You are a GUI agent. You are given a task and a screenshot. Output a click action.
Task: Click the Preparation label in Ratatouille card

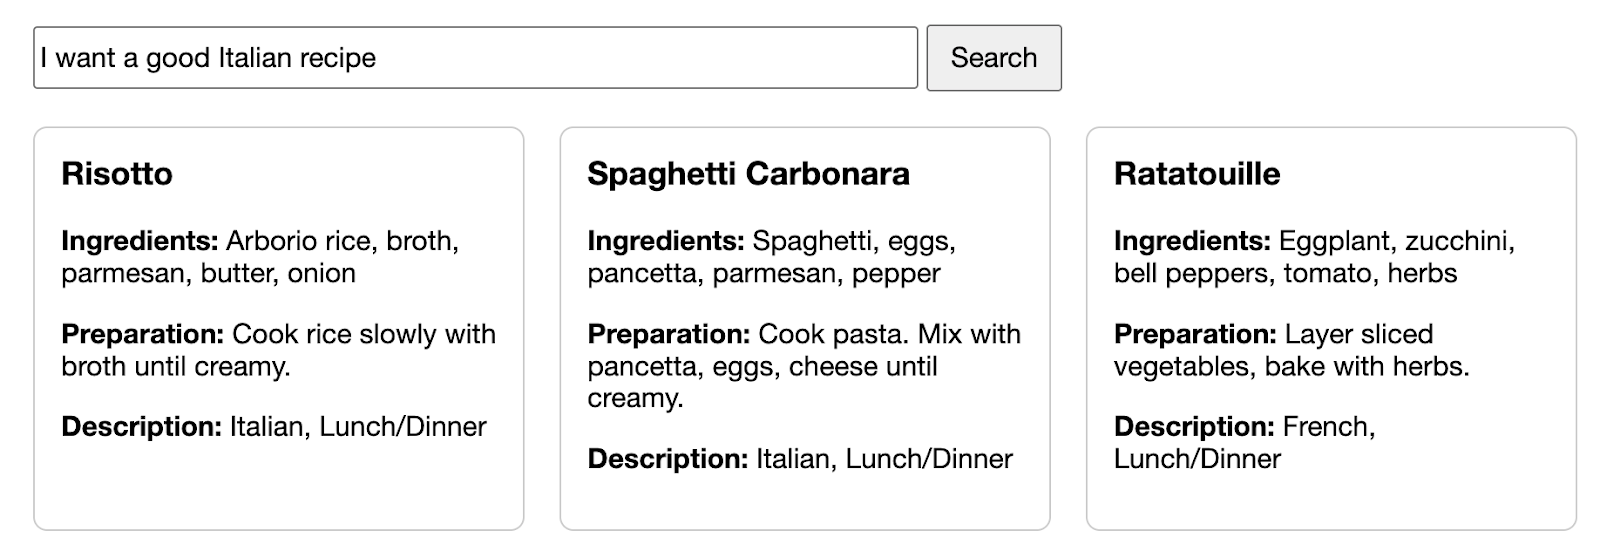1195,334
